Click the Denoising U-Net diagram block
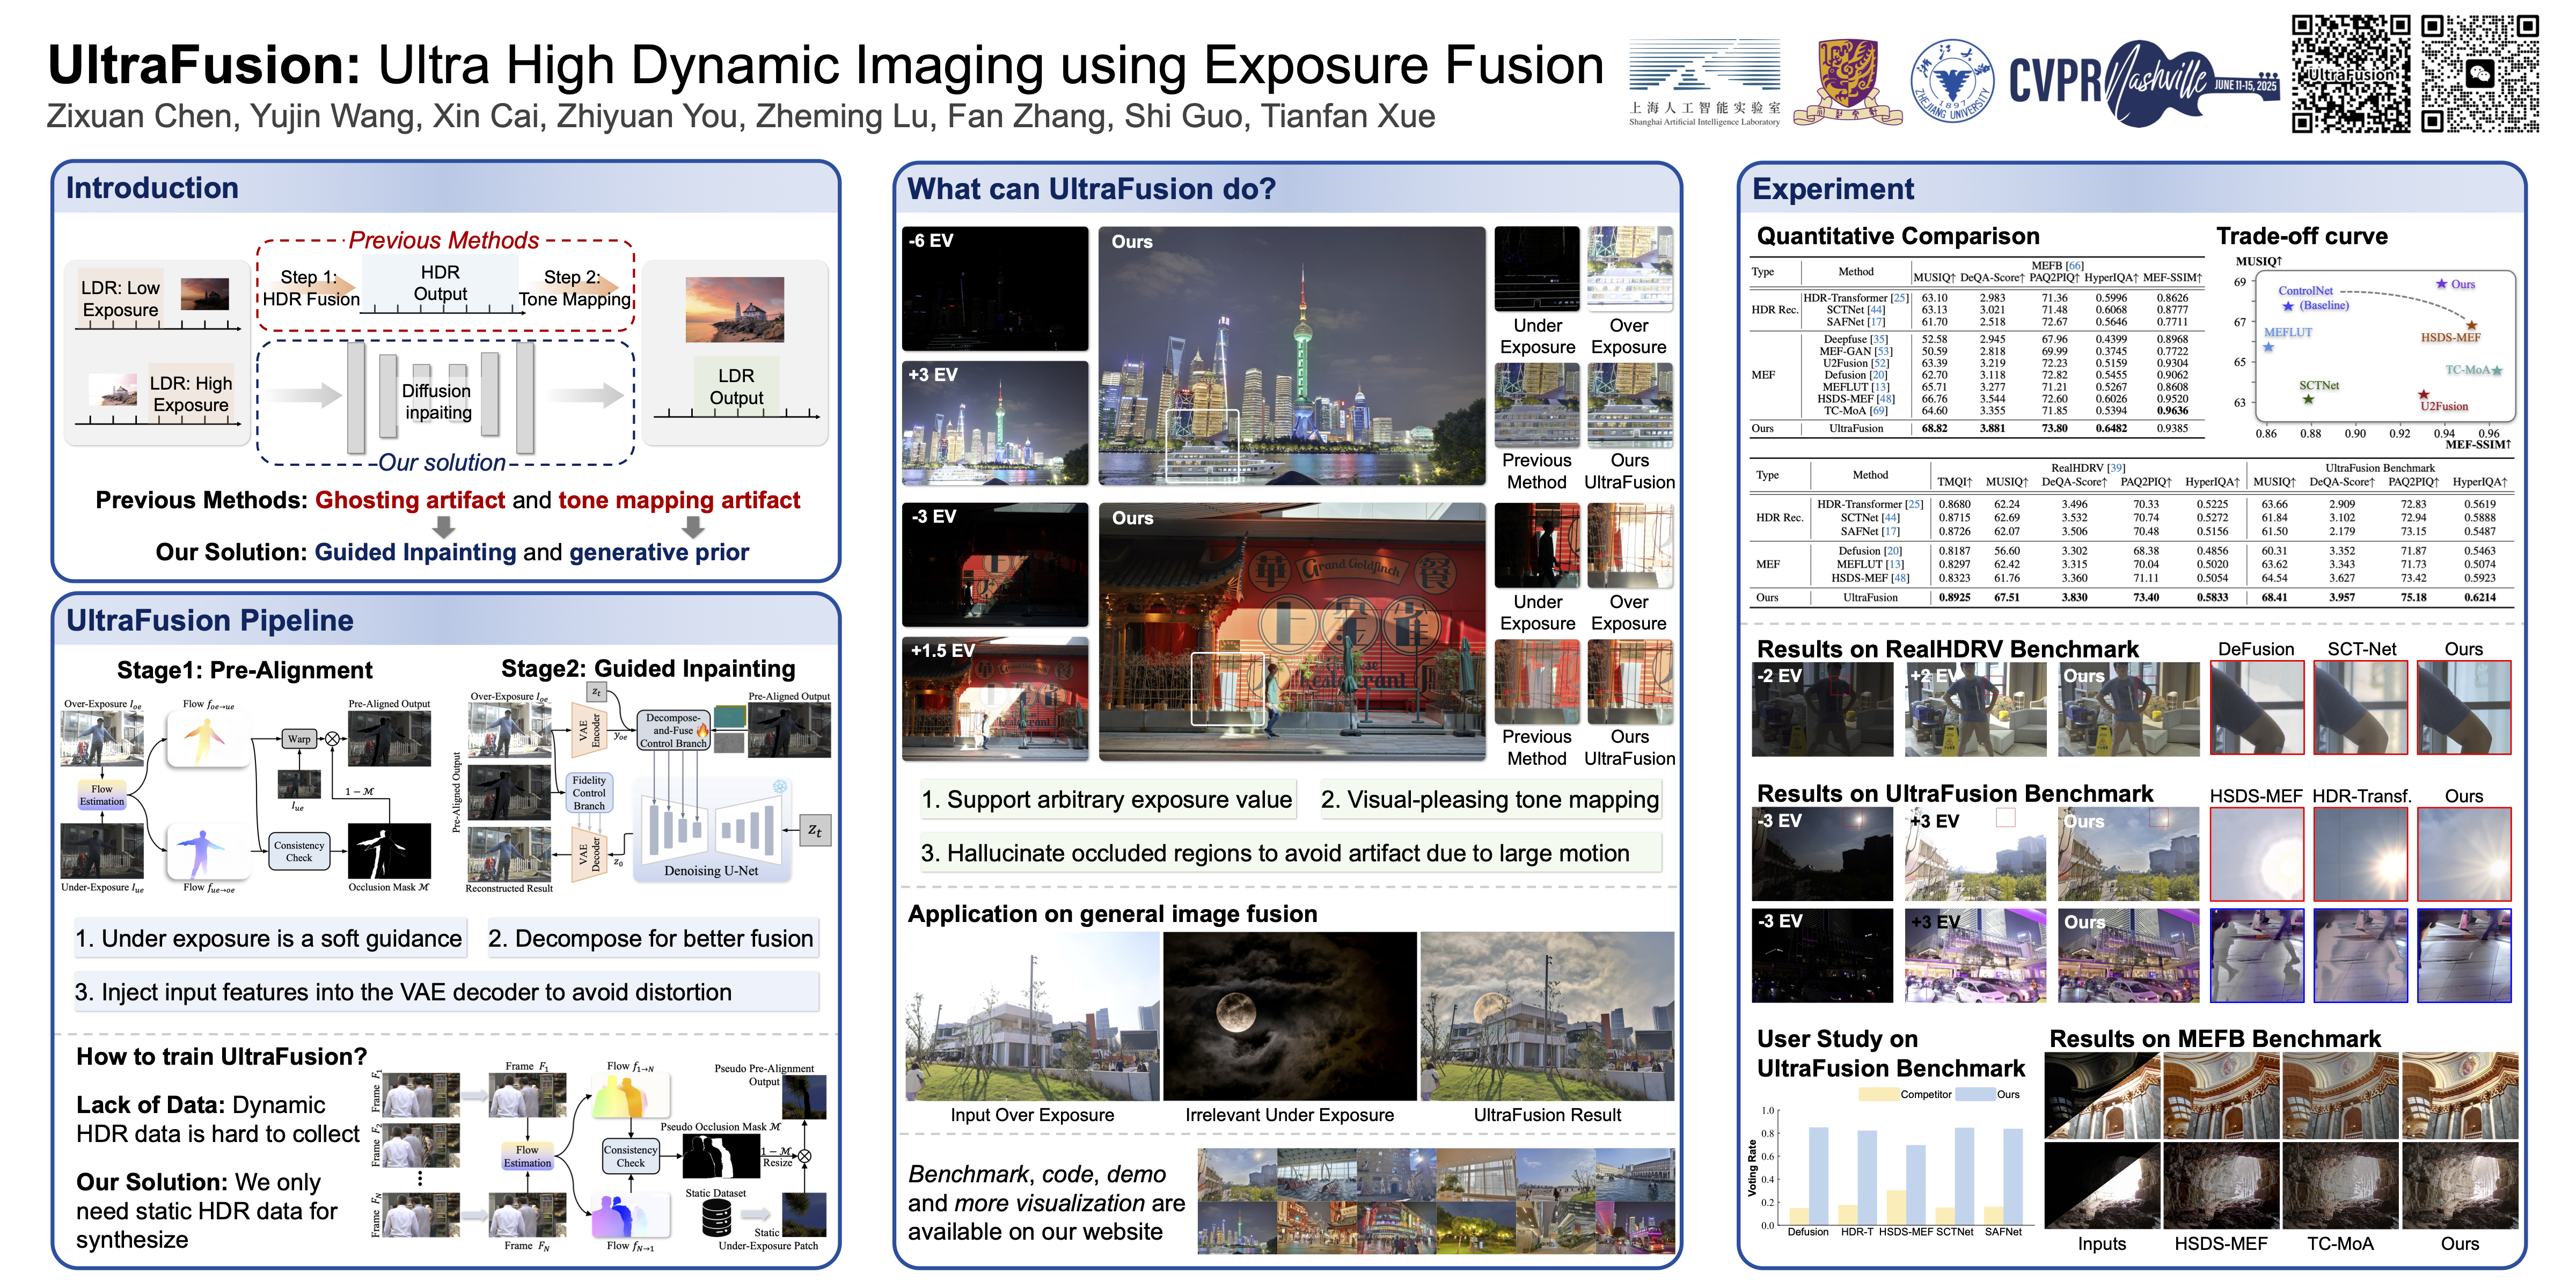2576x1288 pixels. [711, 830]
